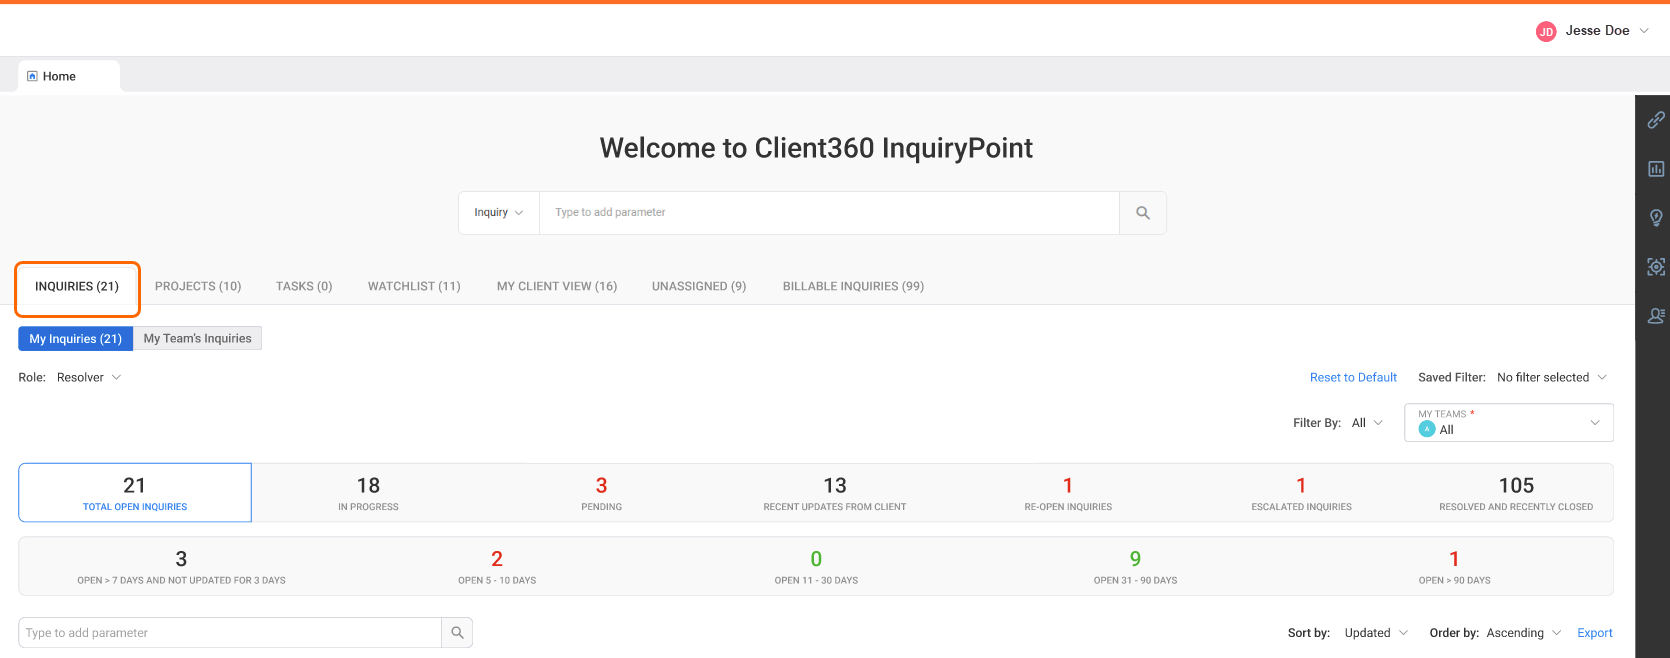The width and height of the screenshot is (1670, 658).
Task: Open the Inquiry search type dropdown
Action: pos(499,213)
